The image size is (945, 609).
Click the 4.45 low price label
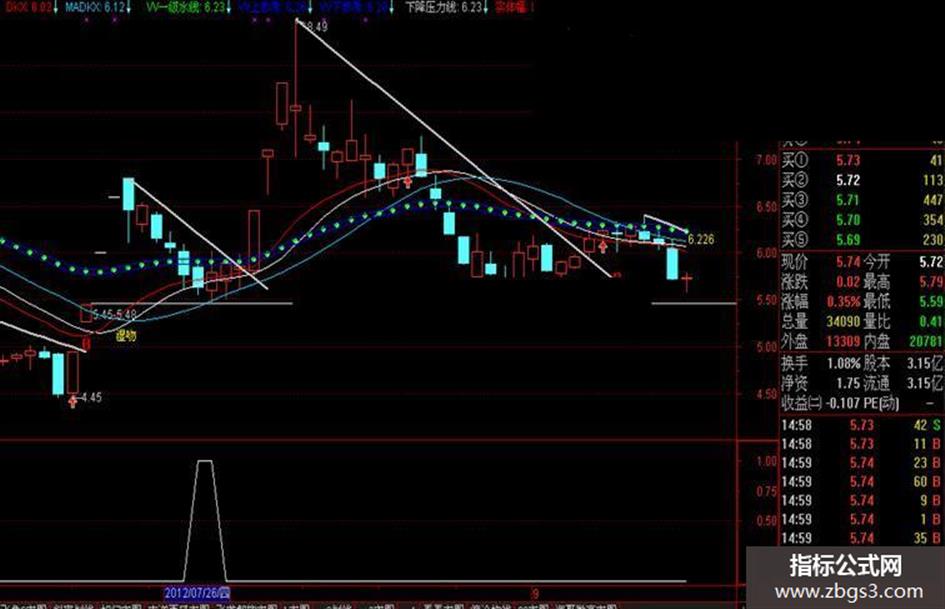[91, 397]
